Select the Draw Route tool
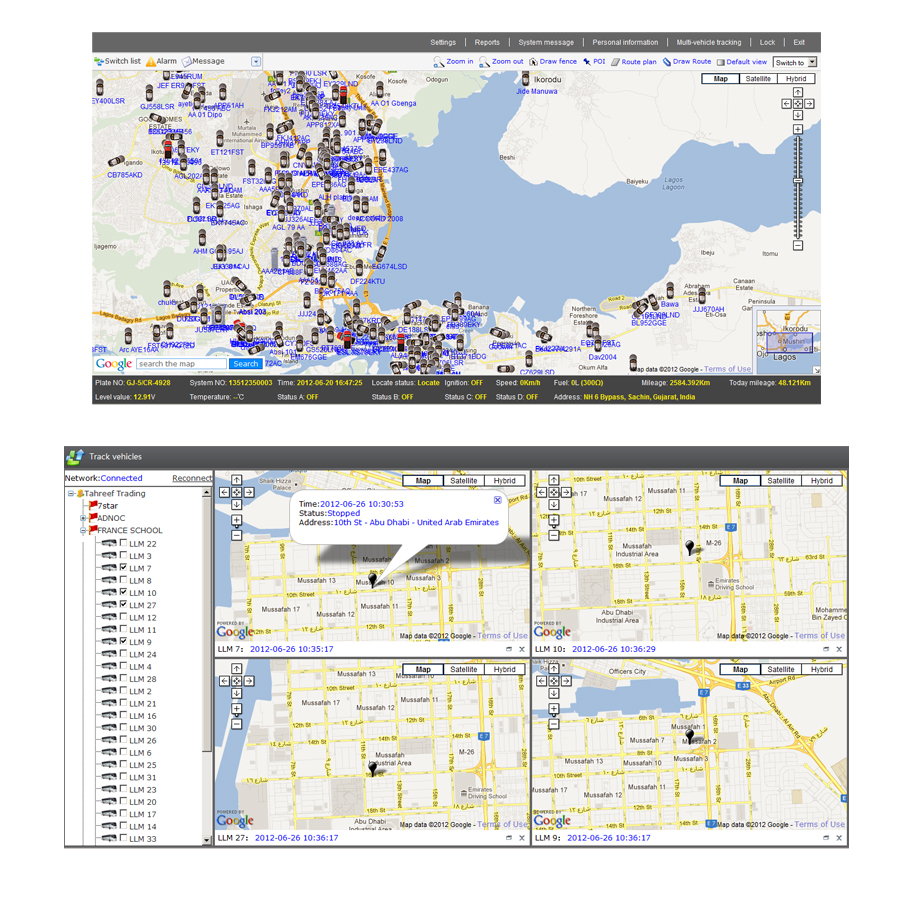The height and width of the screenshot is (900, 900). click(x=687, y=61)
